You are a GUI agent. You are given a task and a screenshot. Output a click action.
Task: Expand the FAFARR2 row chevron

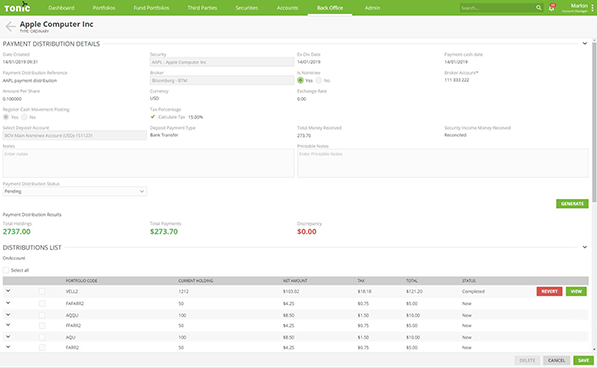tap(8, 303)
